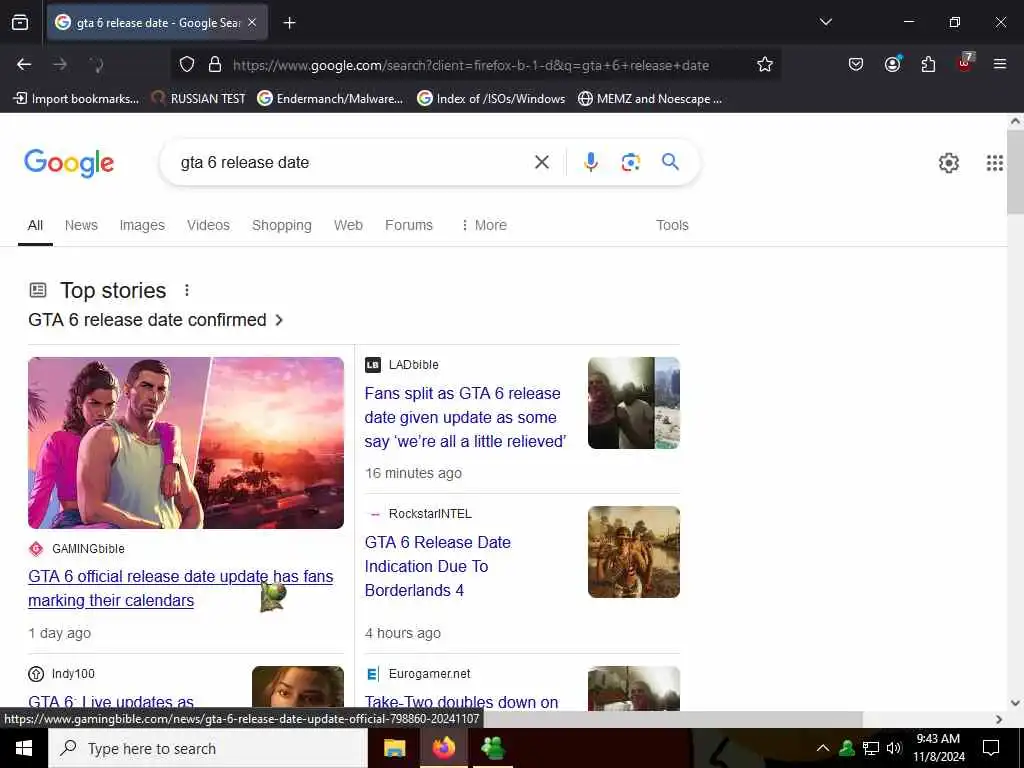Click scrollbar up arrow

[1015, 121]
